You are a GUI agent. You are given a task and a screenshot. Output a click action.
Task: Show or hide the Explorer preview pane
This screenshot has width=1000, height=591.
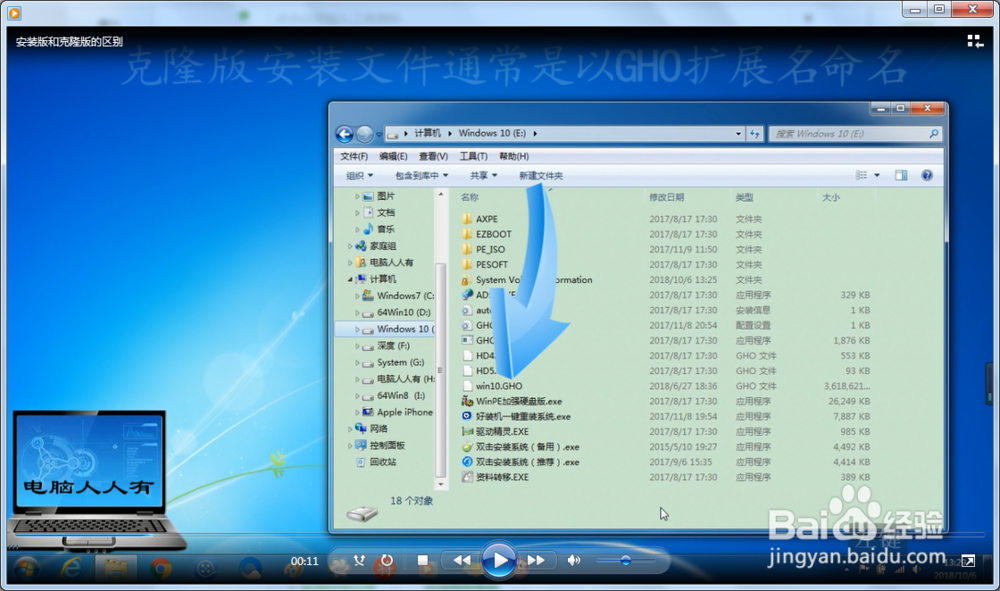(x=901, y=175)
